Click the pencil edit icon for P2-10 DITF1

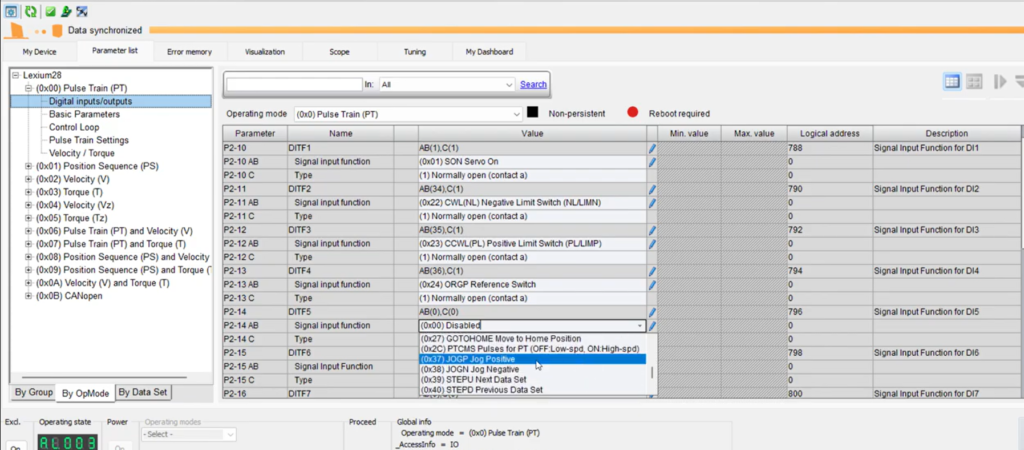click(652, 148)
